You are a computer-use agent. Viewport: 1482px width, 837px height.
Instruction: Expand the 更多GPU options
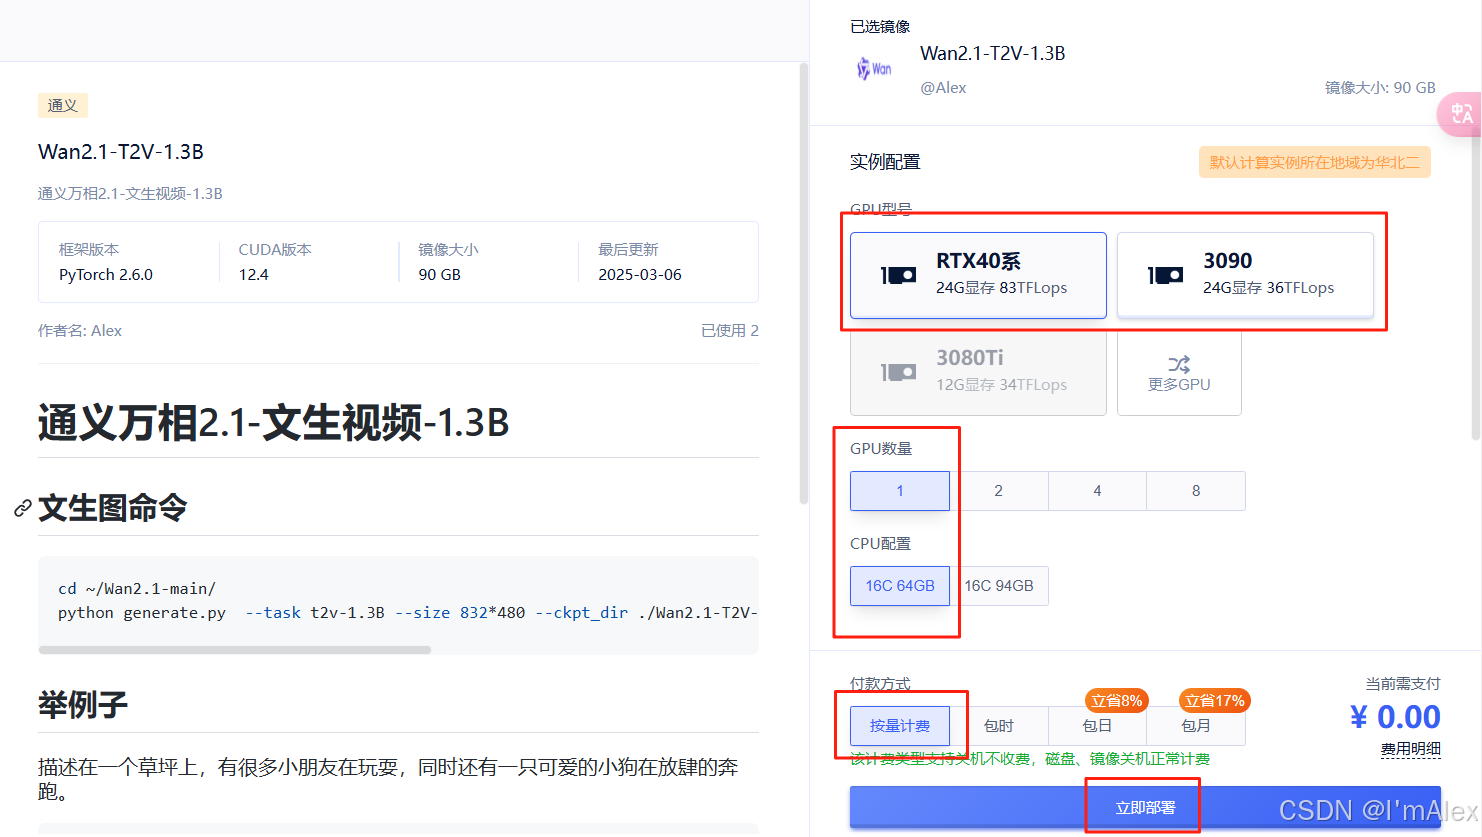(1179, 373)
